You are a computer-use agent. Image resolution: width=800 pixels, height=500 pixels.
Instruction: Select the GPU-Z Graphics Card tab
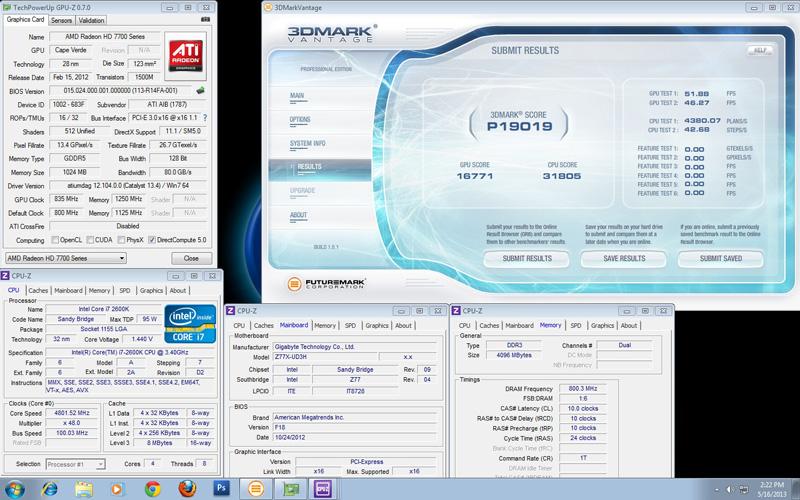tap(26, 19)
